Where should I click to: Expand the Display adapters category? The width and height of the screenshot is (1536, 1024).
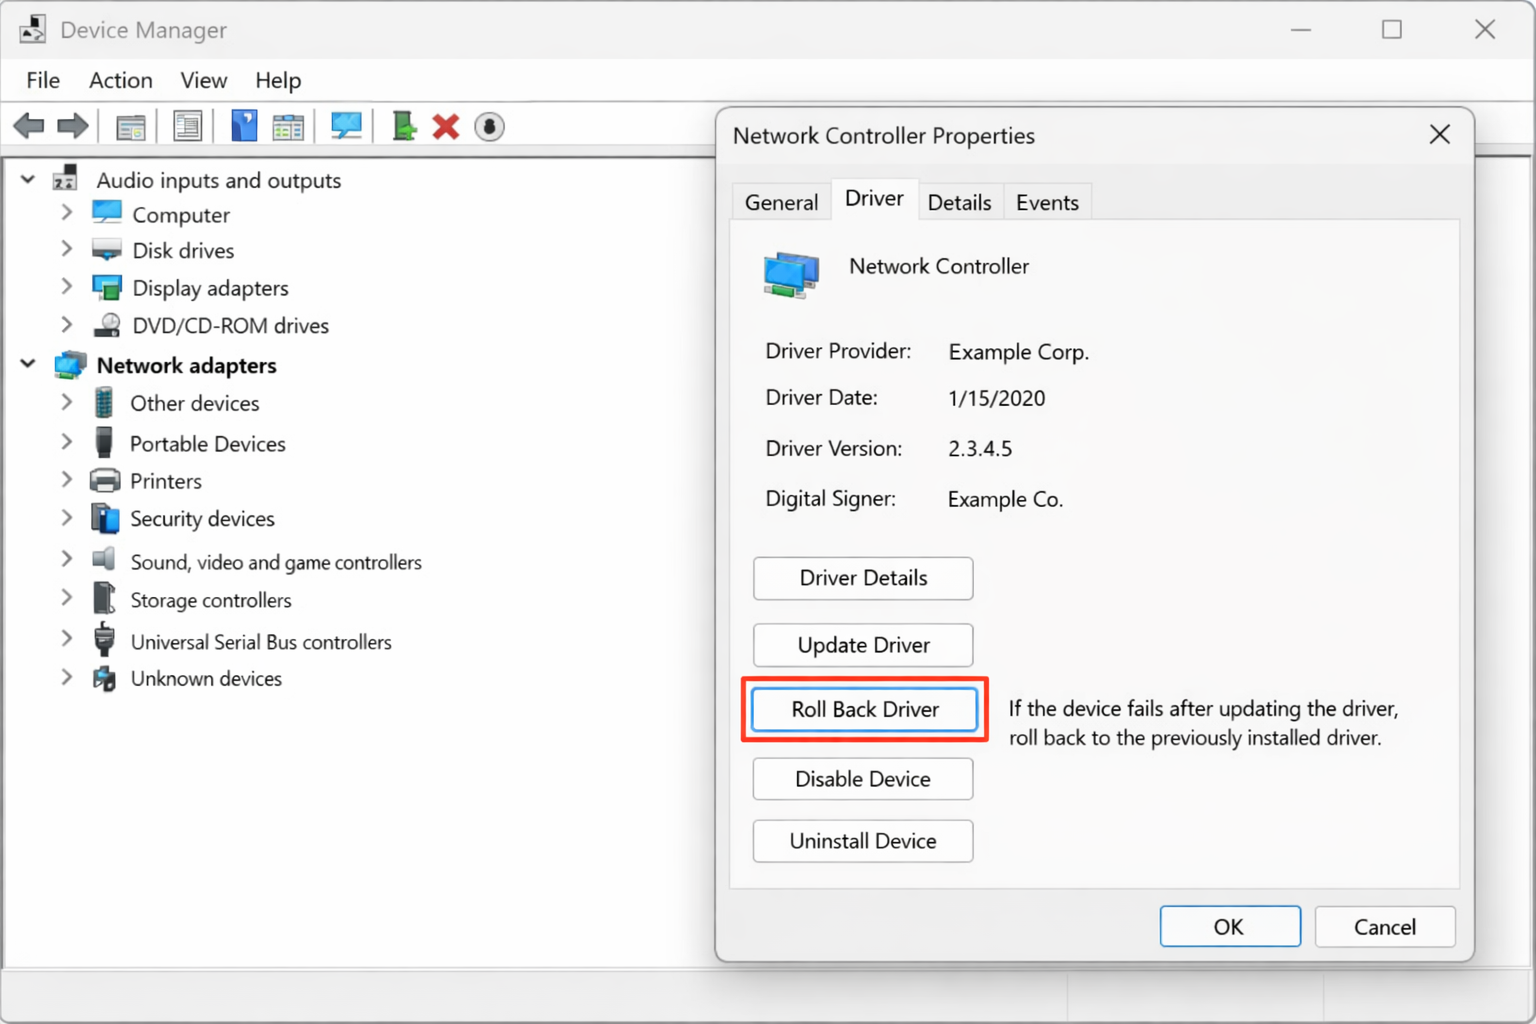pyautogui.click(x=66, y=287)
